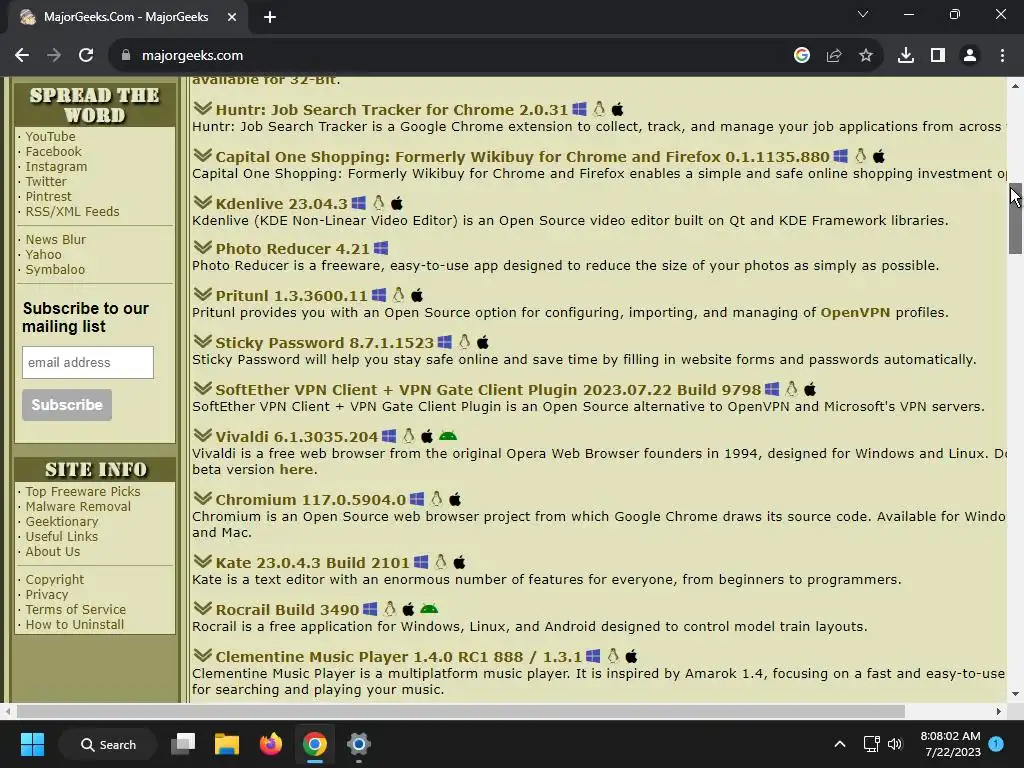Open the Chrome downloads icon
This screenshot has height=768, width=1024.
[906, 56]
